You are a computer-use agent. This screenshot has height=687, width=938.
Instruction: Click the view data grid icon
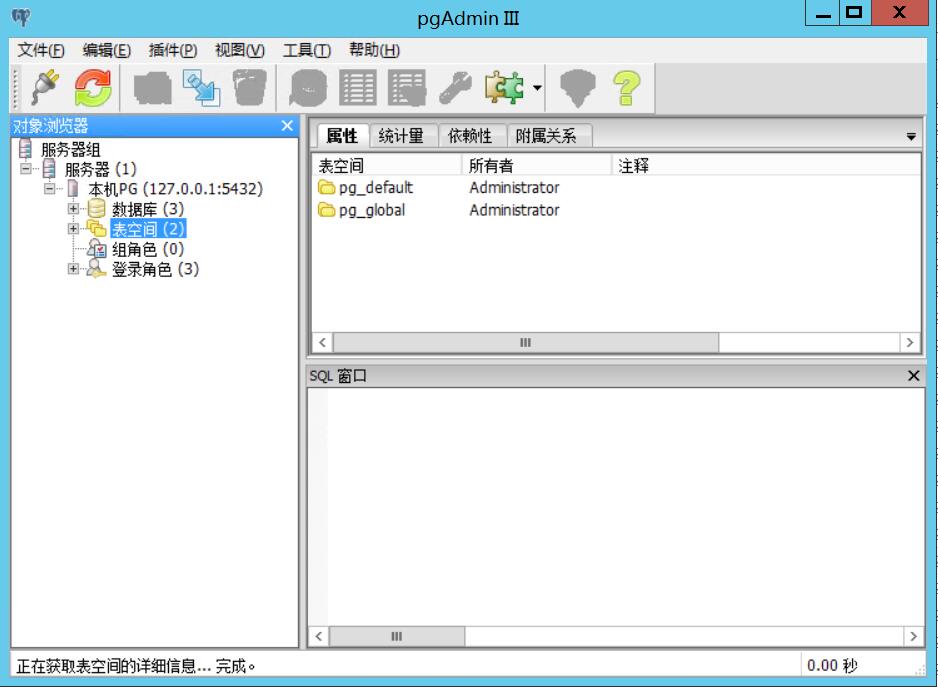tap(358, 88)
